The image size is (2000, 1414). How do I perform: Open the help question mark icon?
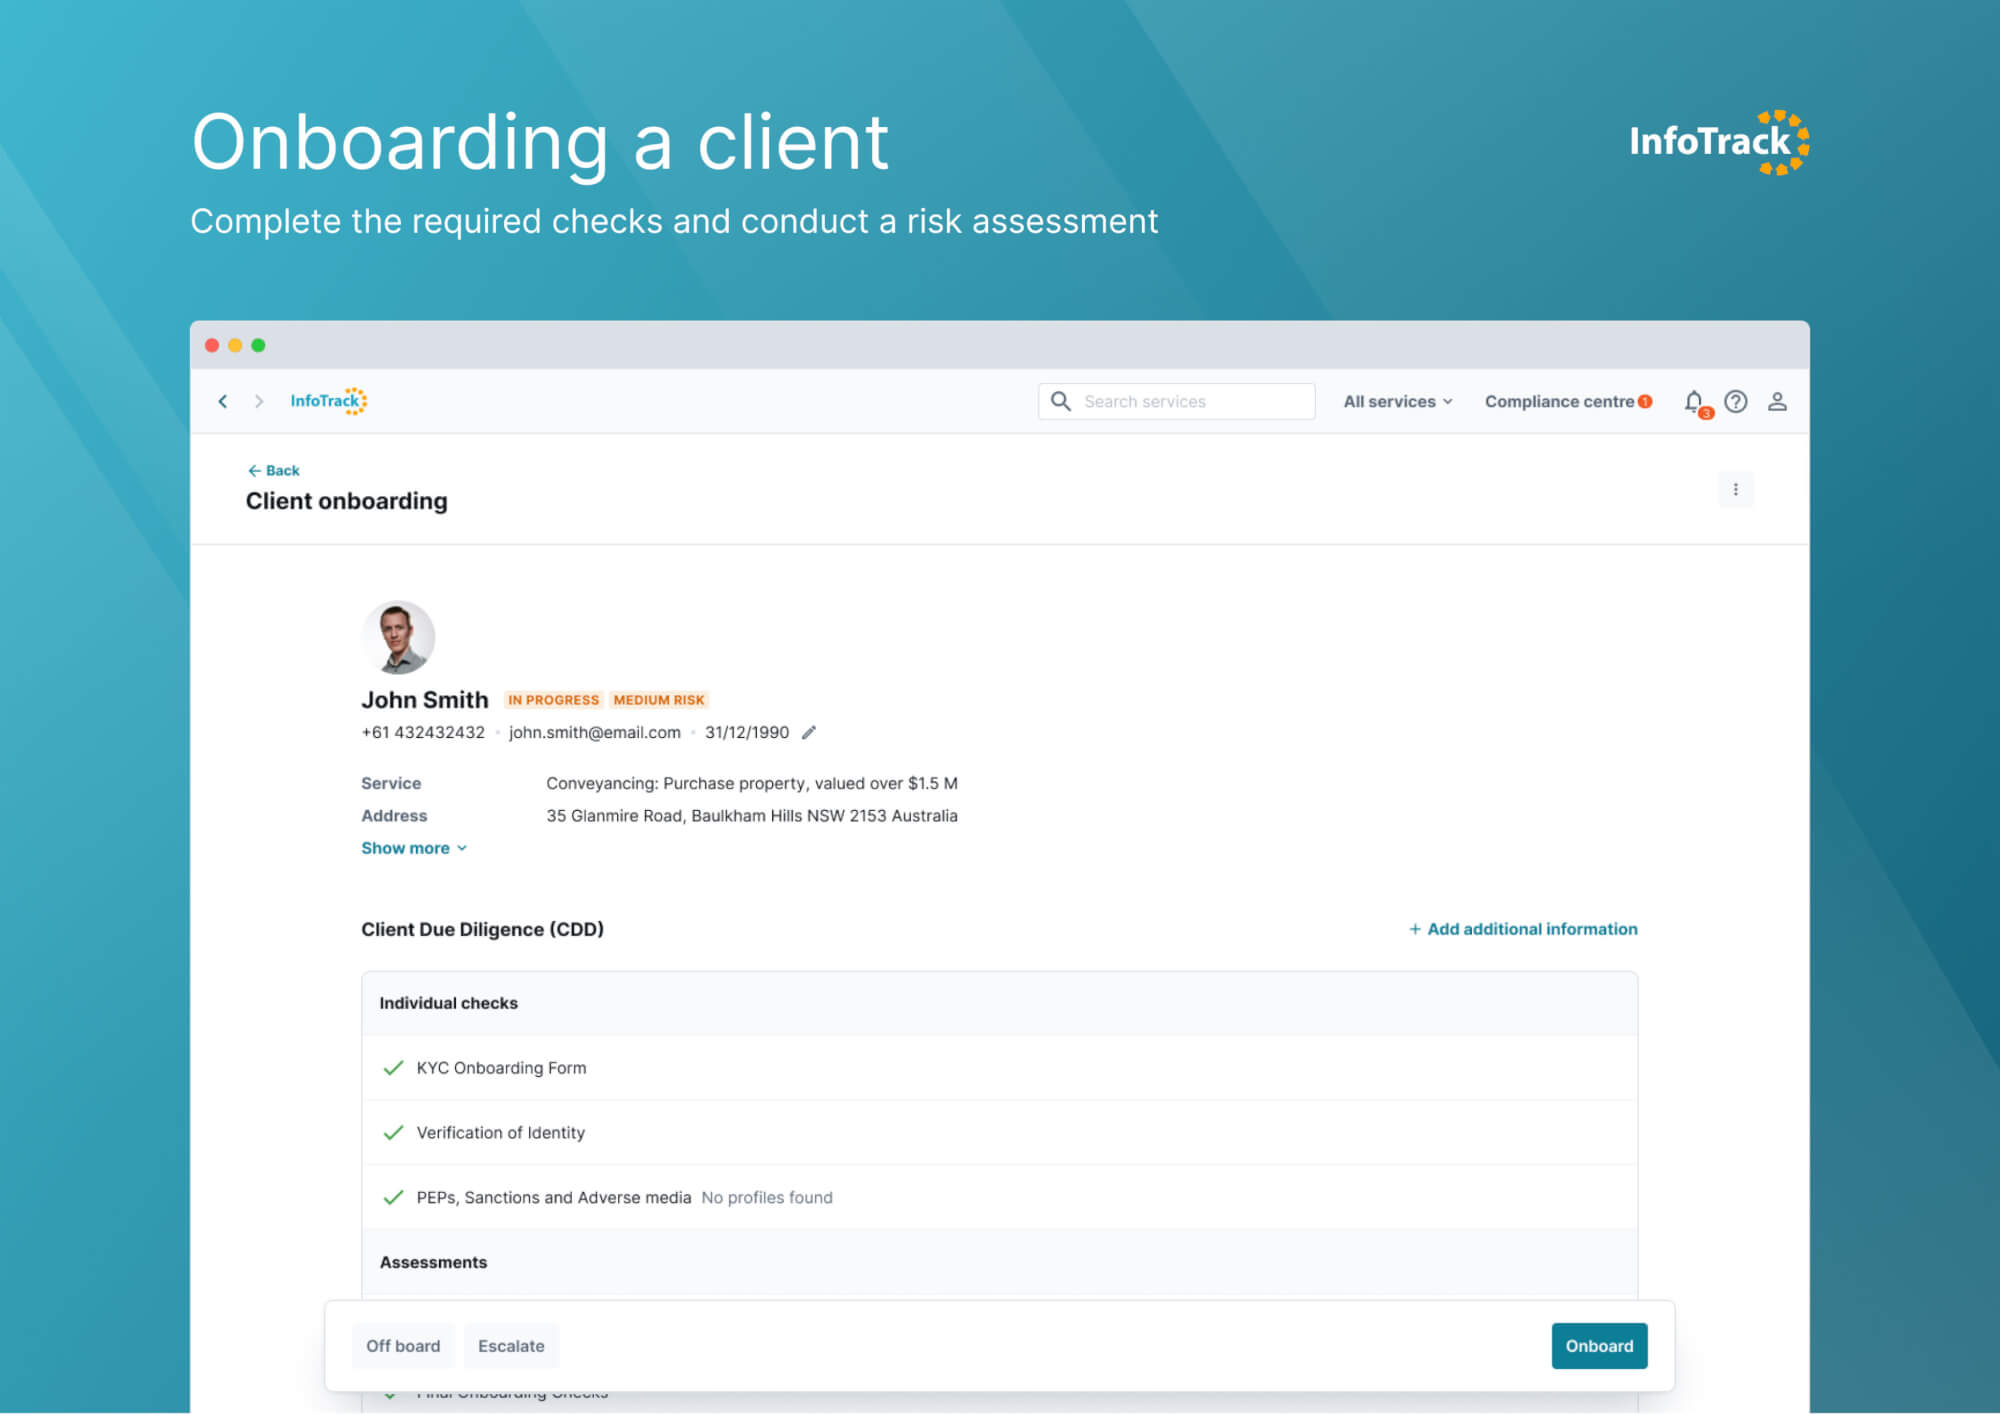tap(1736, 401)
